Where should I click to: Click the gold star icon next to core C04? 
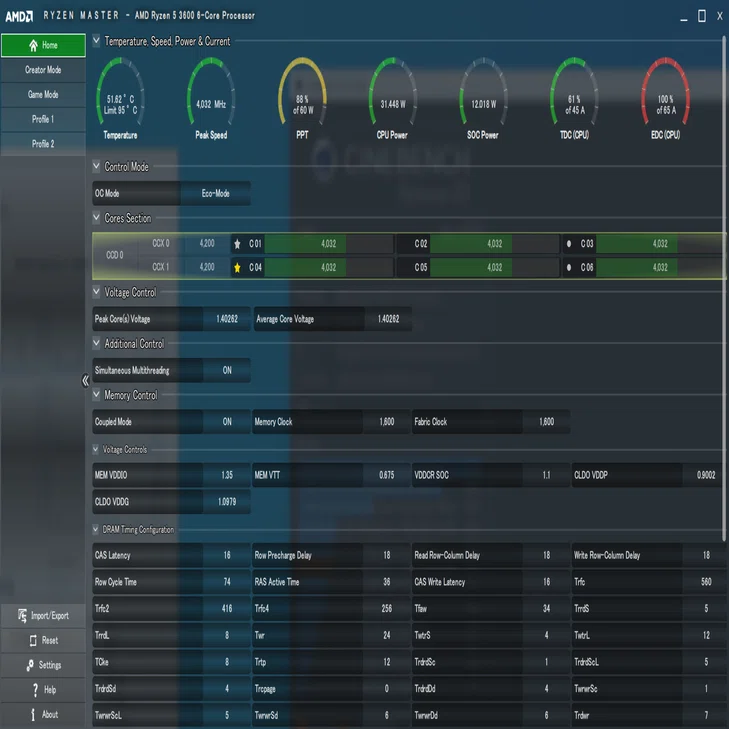pyautogui.click(x=238, y=267)
